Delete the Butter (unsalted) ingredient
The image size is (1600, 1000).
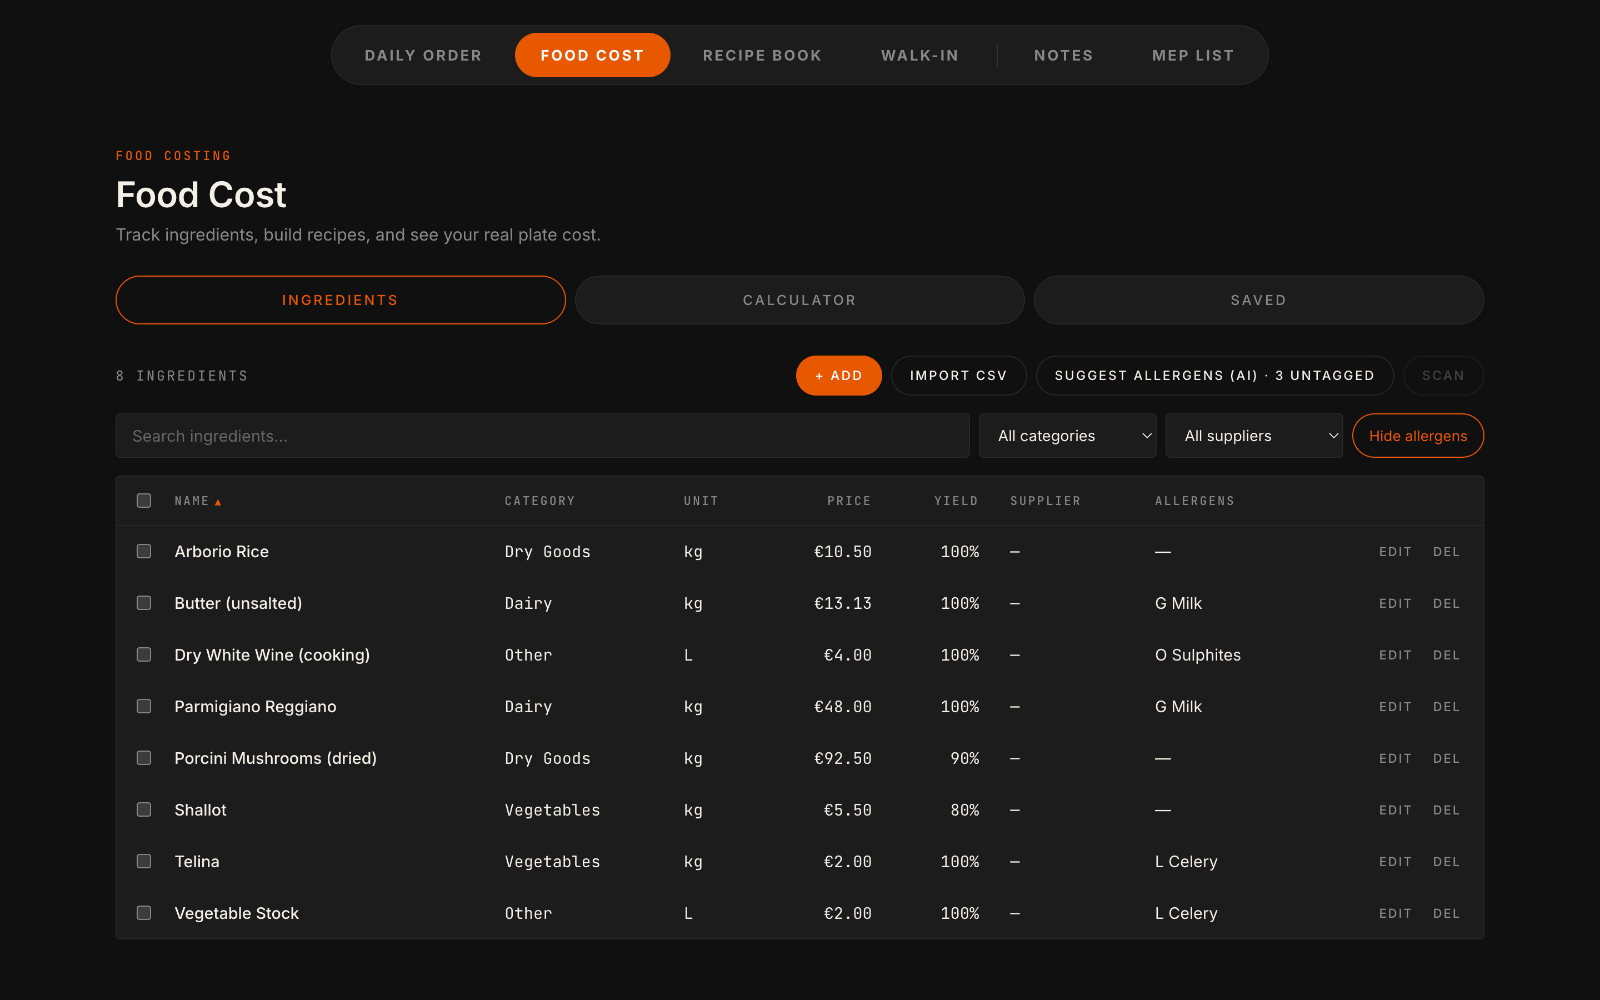1446,604
